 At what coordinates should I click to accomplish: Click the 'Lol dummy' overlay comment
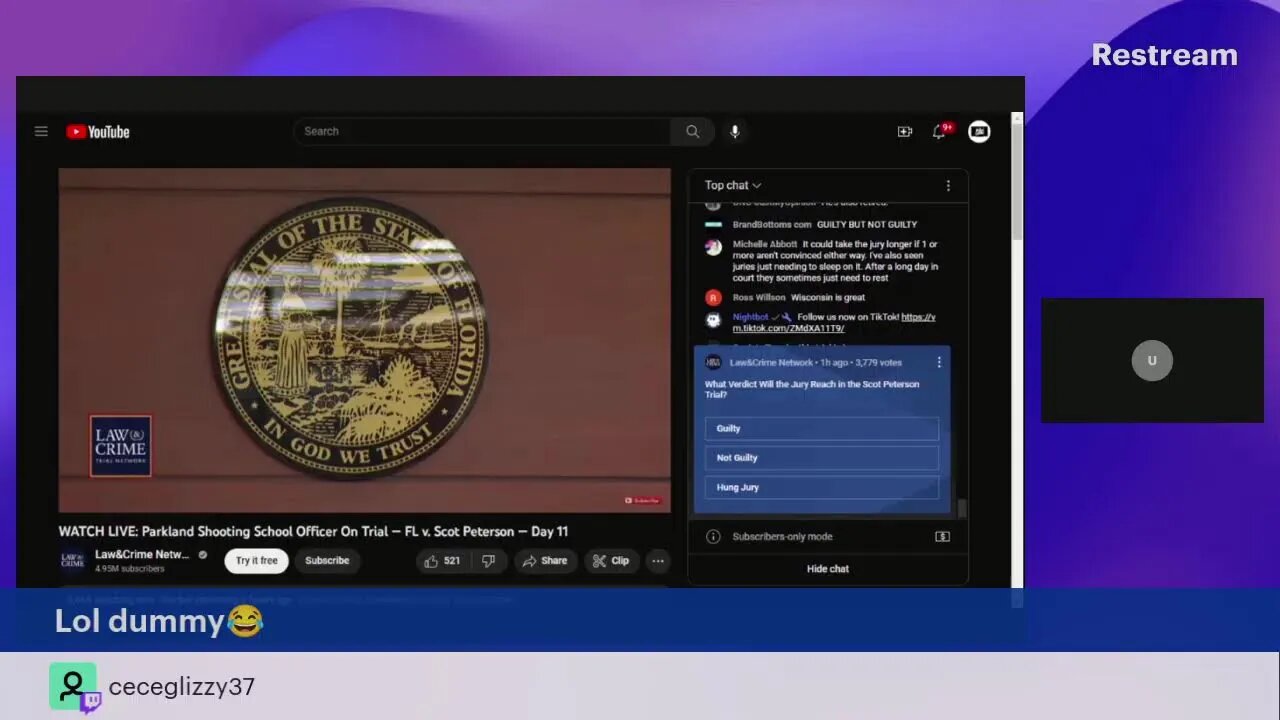click(159, 621)
